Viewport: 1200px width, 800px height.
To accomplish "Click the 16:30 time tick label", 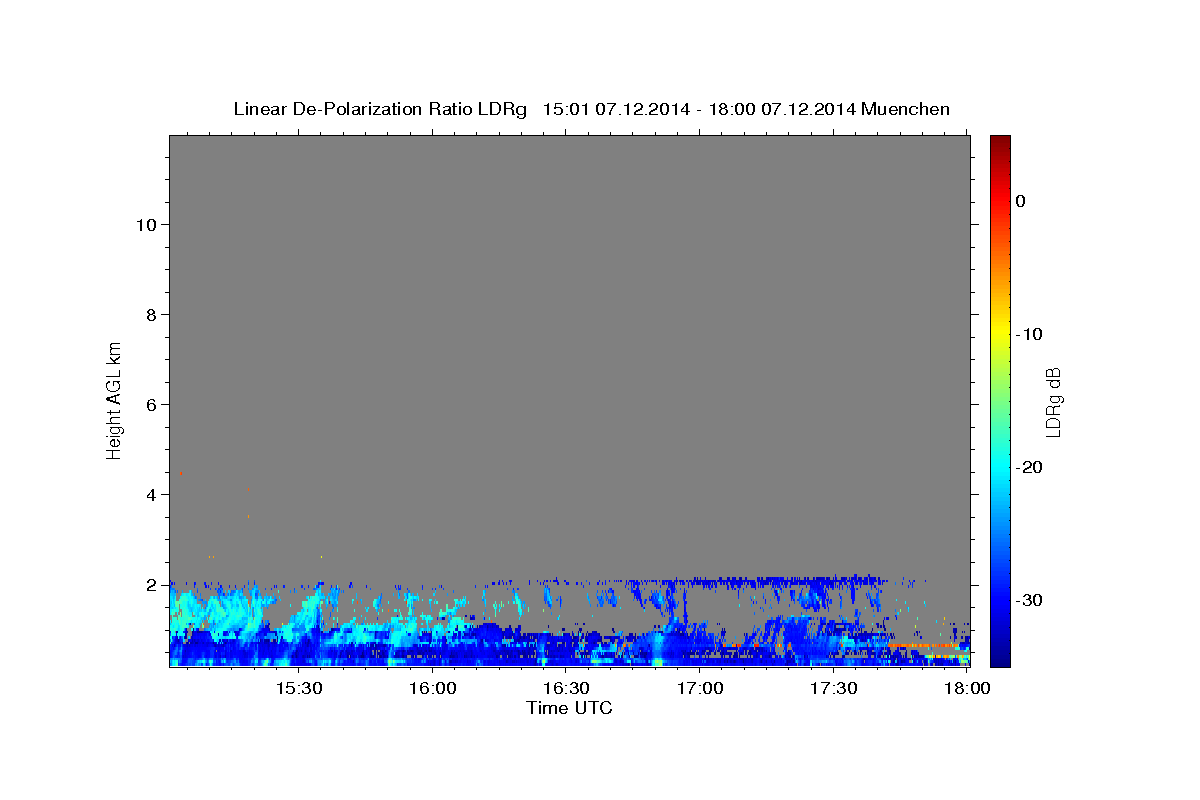I will [567, 689].
